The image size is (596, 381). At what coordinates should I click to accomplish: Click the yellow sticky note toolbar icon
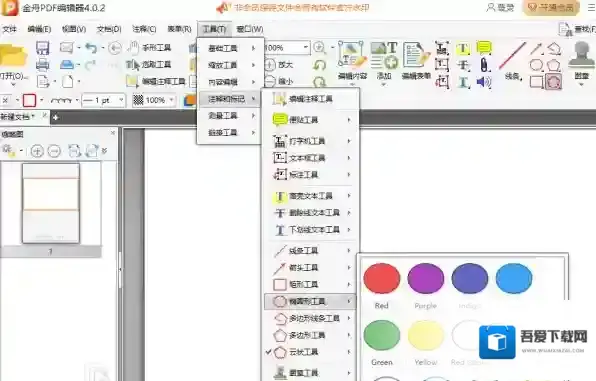point(484,48)
